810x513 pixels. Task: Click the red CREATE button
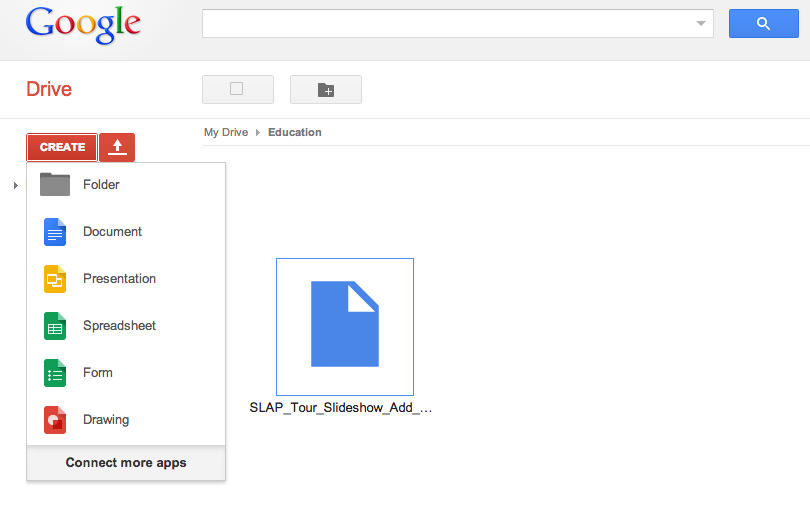[62, 147]
